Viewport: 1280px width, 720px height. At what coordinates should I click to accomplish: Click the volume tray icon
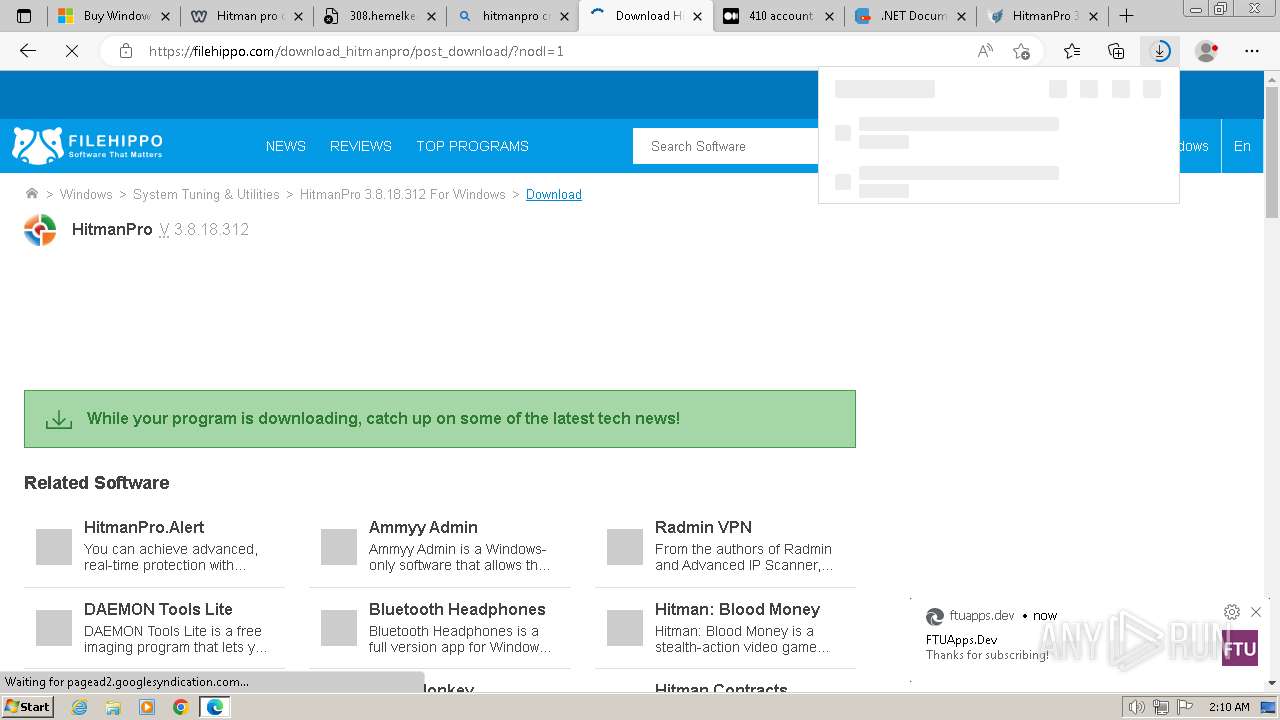[1137, 707]
